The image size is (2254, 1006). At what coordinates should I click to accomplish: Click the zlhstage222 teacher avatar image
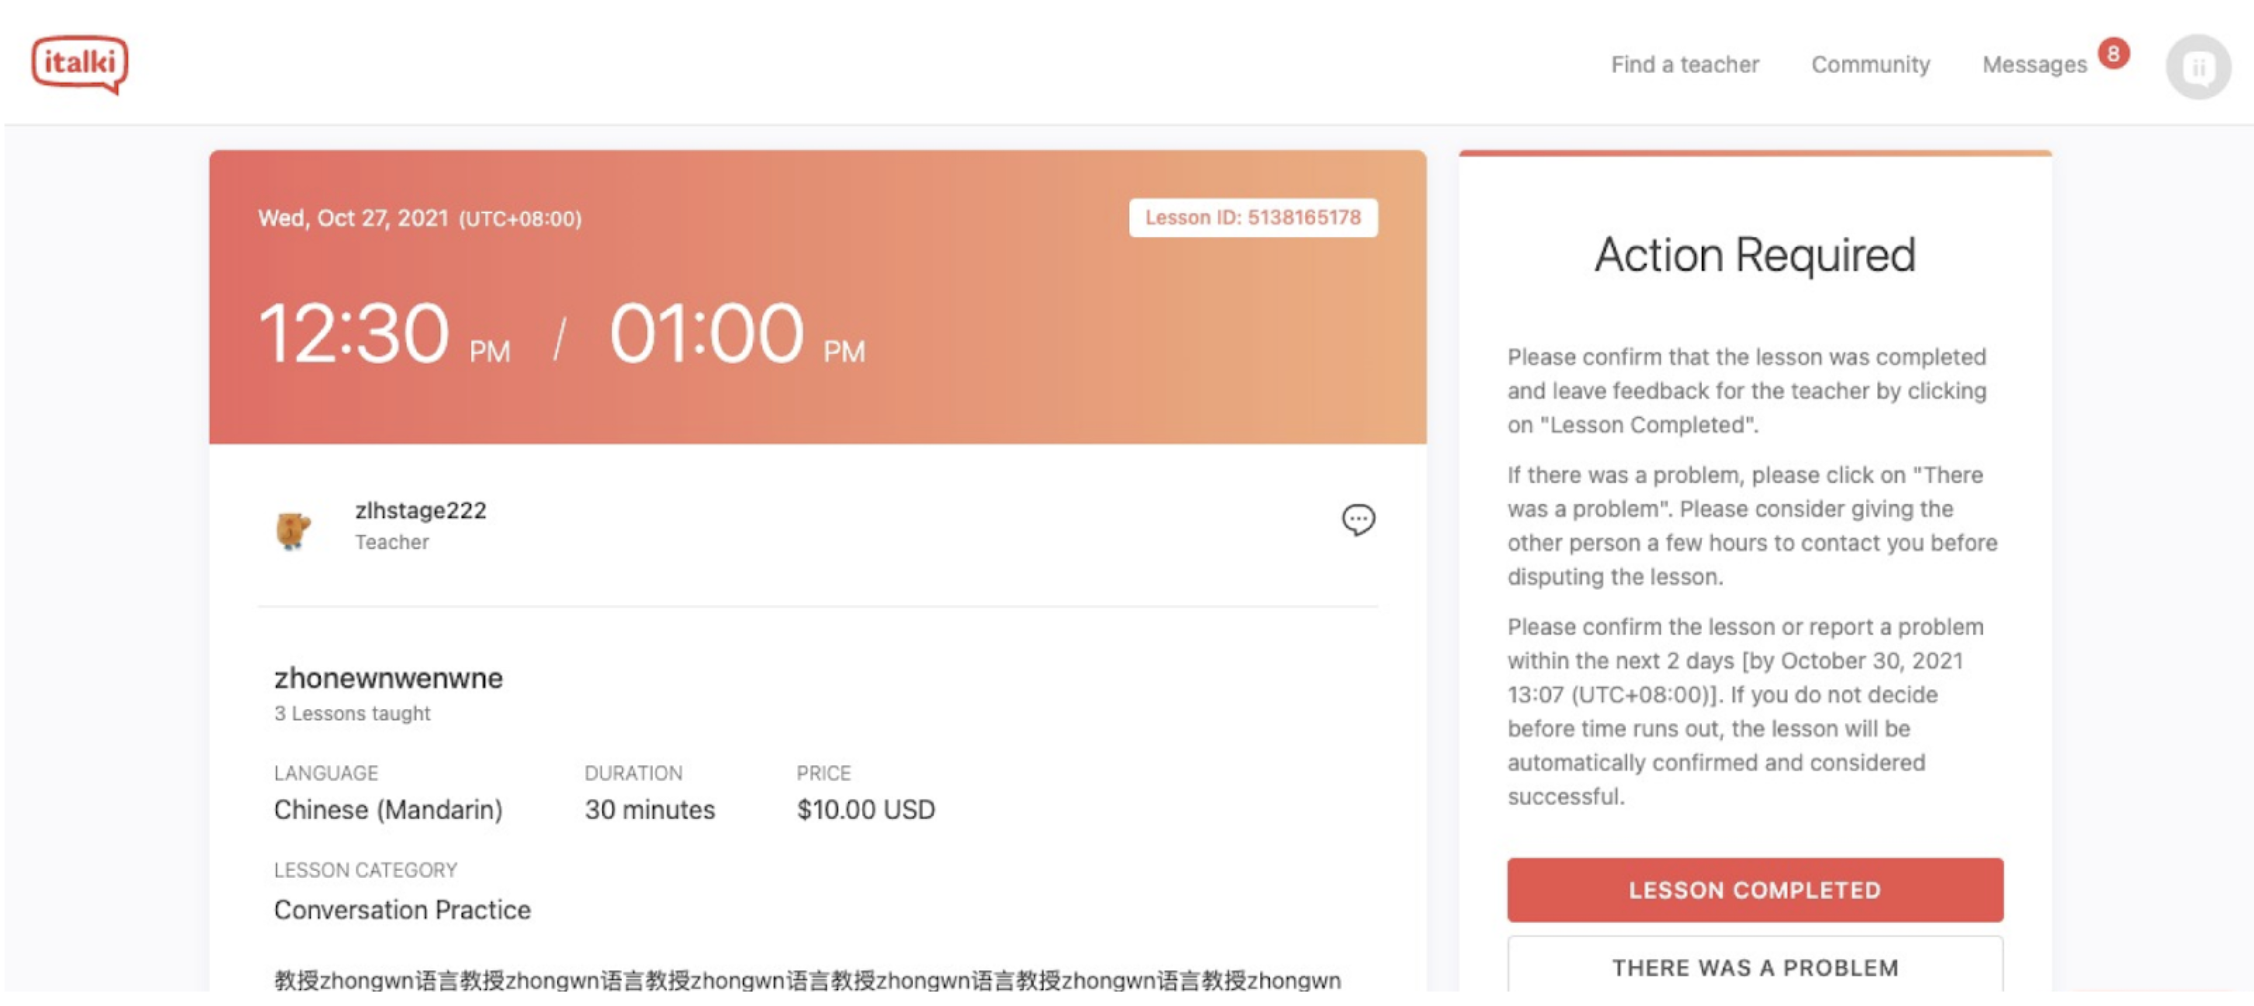[x=293, y=528]
